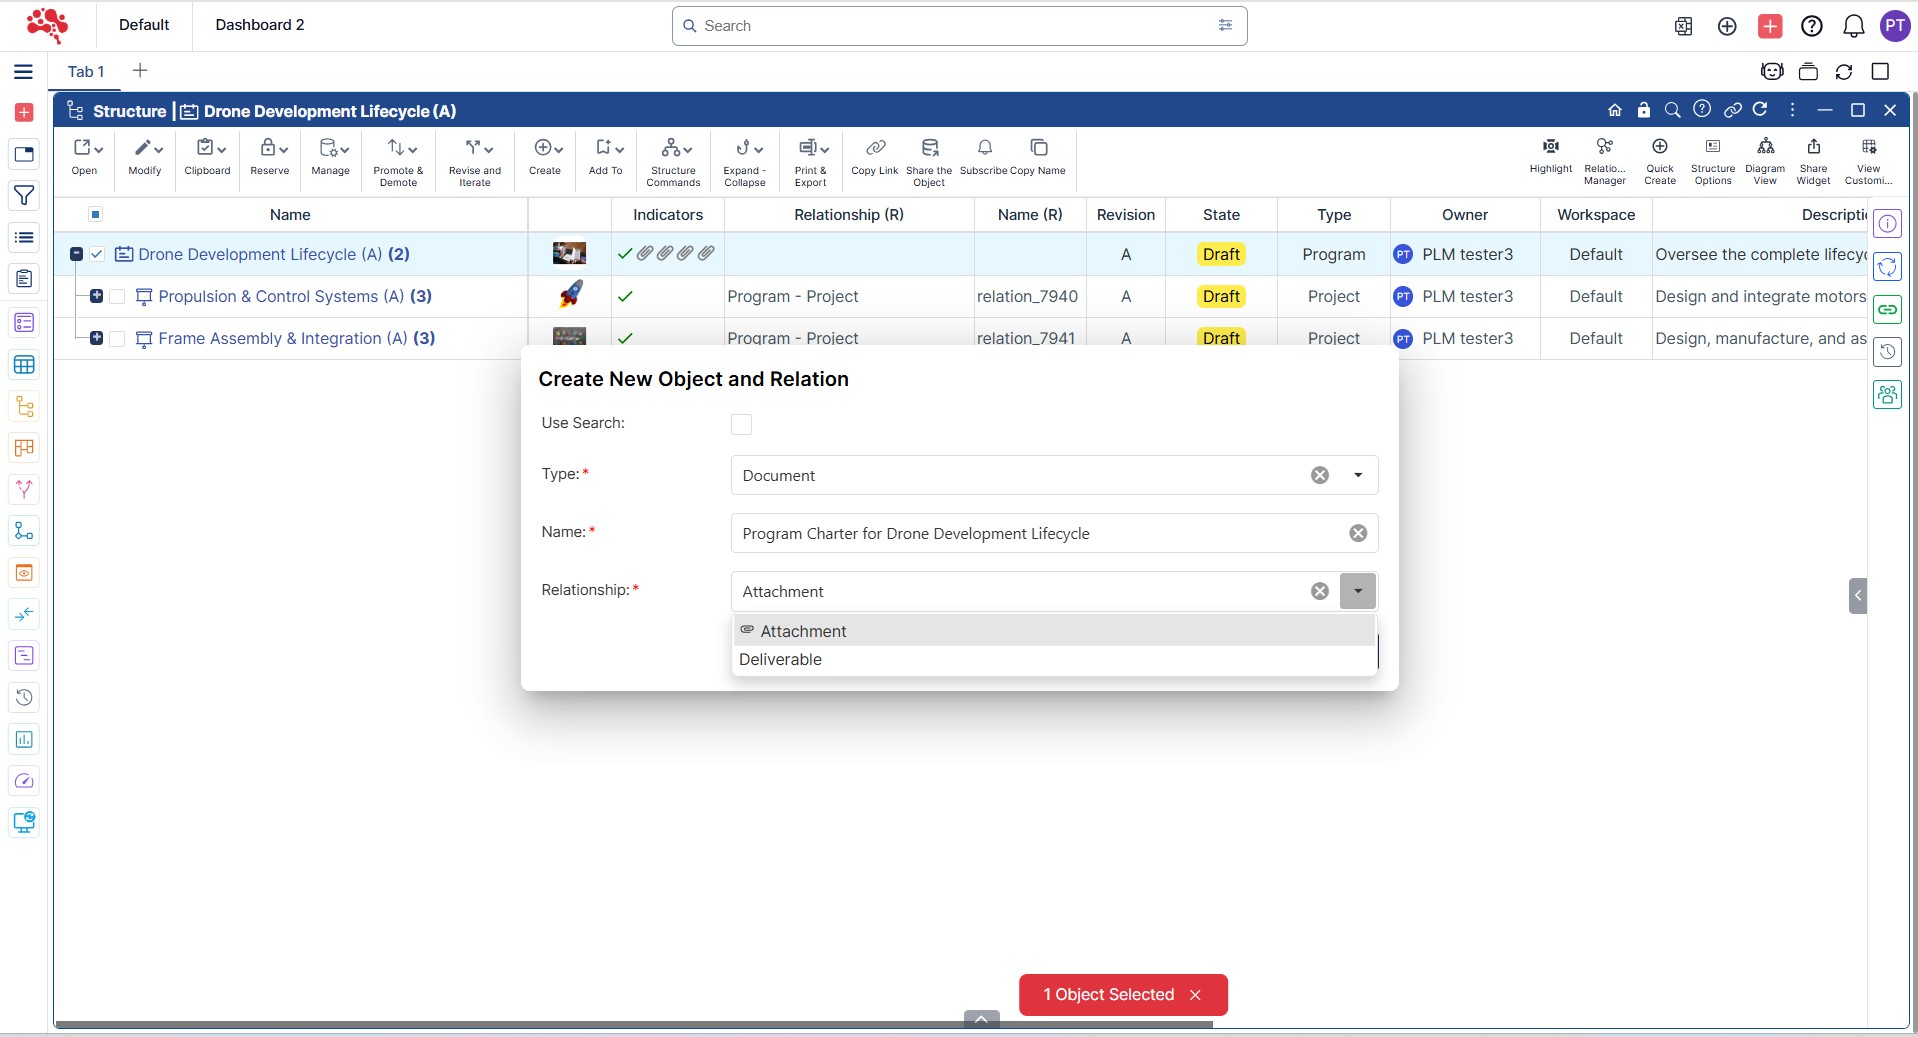Open the filter icon in left sidebar
The height and width of the screenshot is (1037, 1918).
(24, 196)
